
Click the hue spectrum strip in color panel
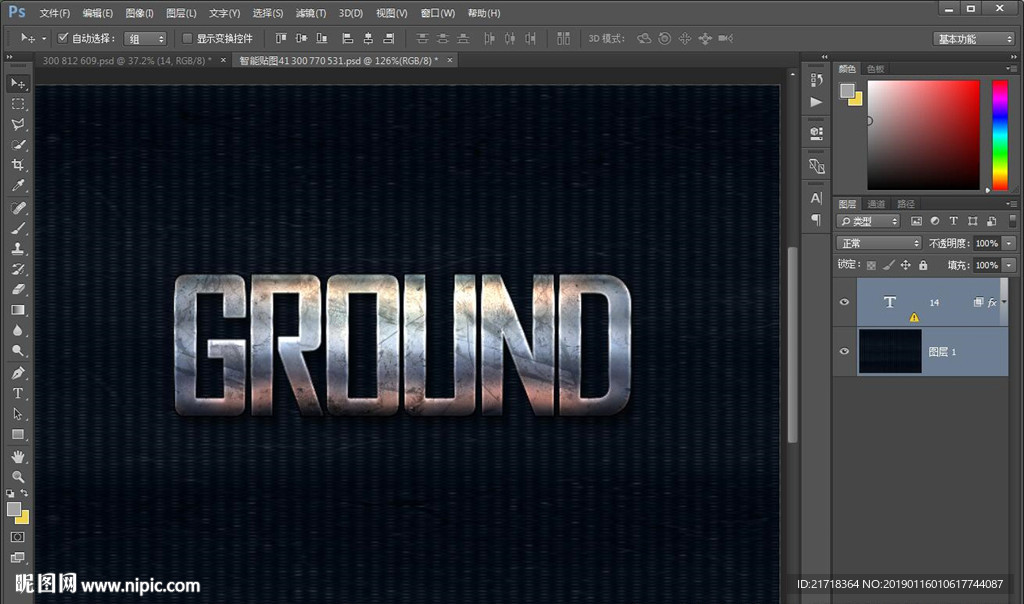[x=999, y=134]
